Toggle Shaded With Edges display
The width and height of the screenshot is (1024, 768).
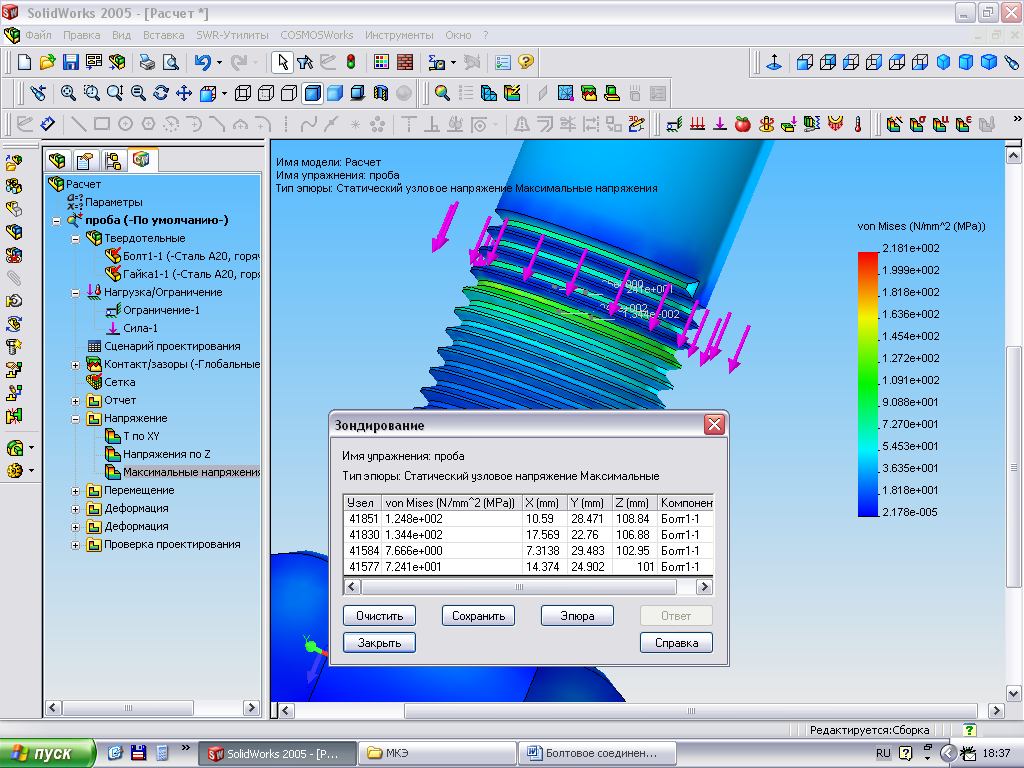pos(312,93)
